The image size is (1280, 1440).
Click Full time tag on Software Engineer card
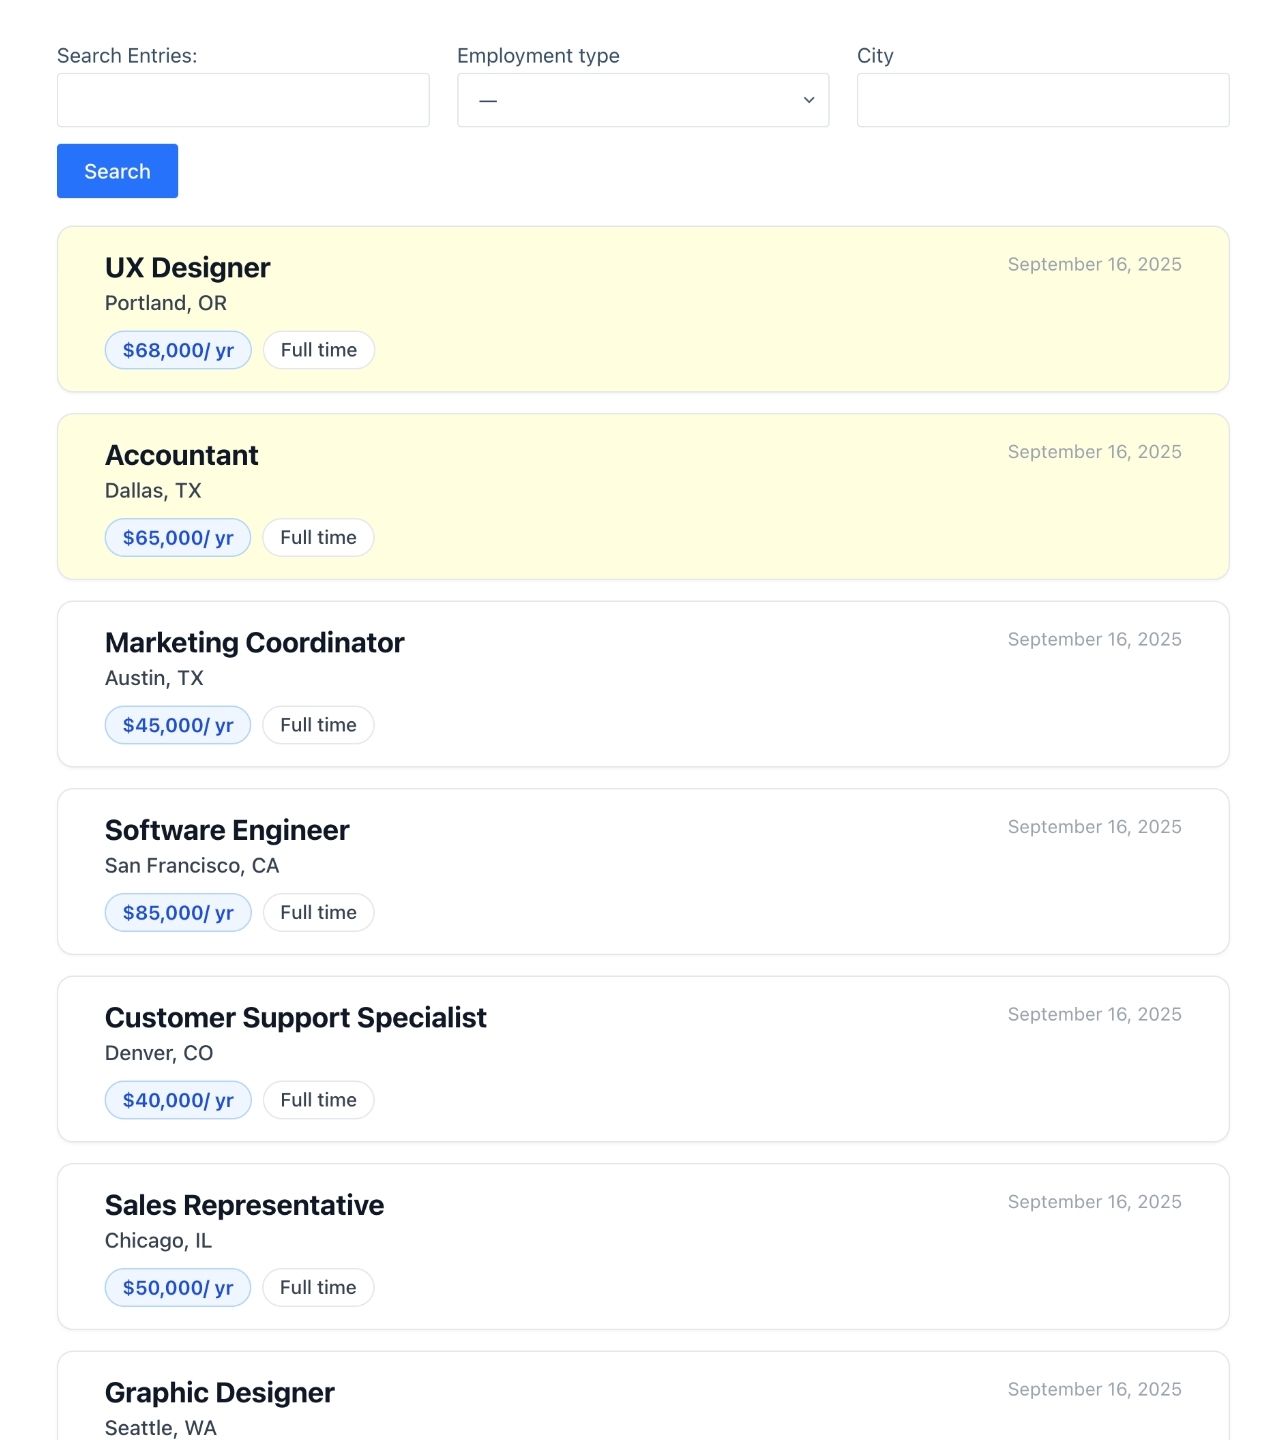[x=319, y=913]
